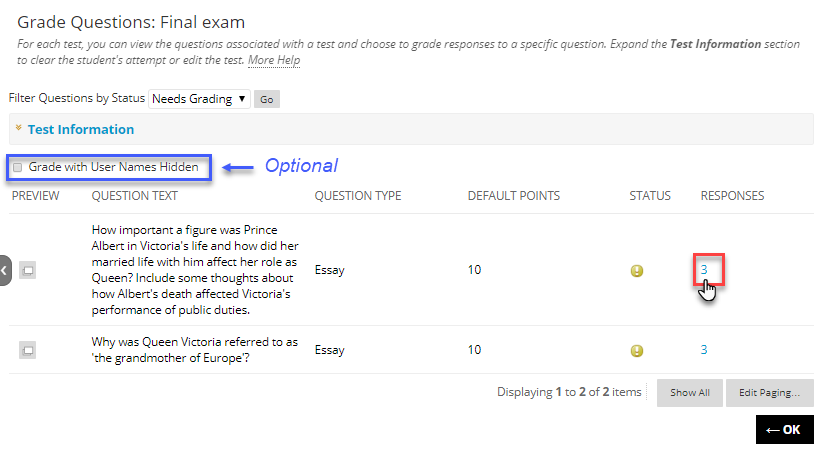
Task: Open the More Help link
Action: tap(274, 61)
